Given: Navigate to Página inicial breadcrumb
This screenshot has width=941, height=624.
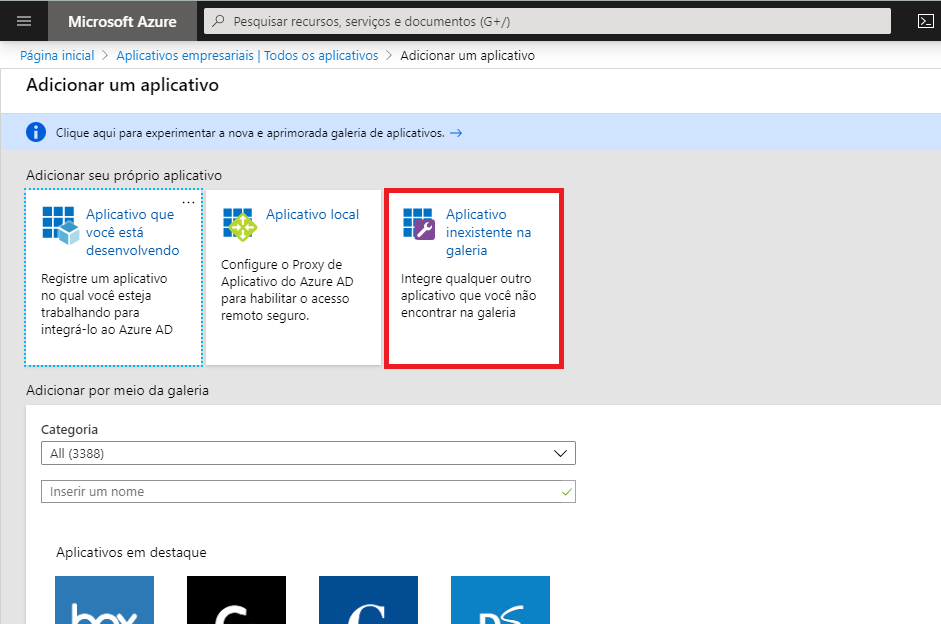Looking at the screenshot, I should click(57, 56).
